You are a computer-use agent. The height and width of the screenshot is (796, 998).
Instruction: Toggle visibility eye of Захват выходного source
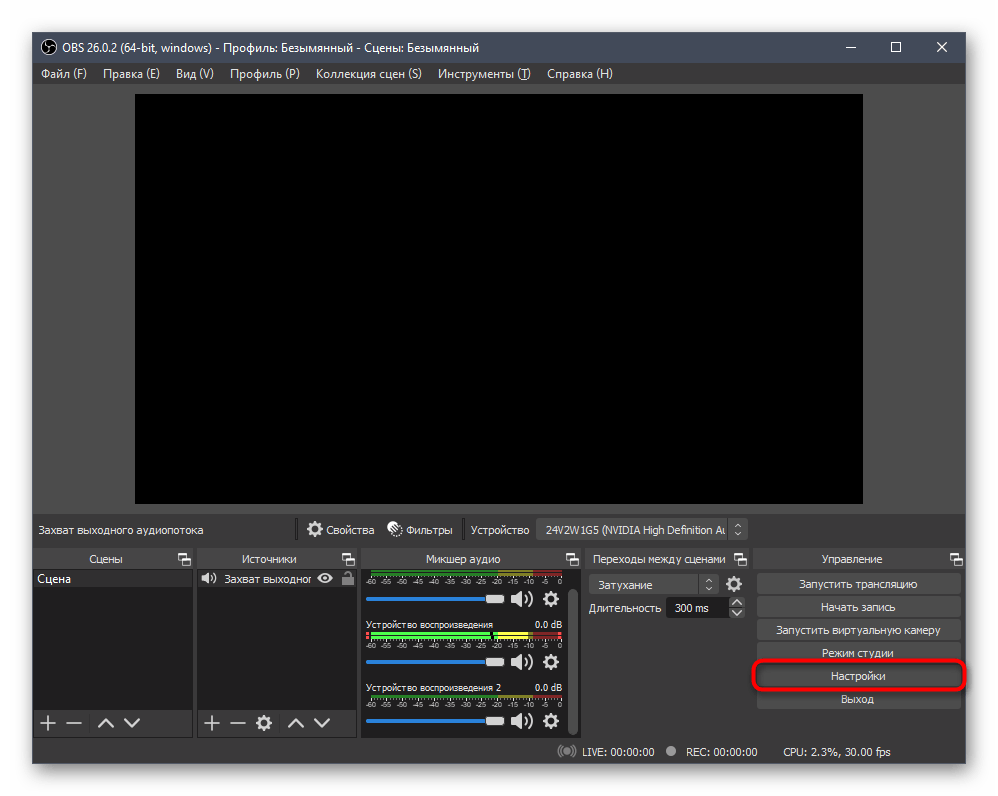(x=325, y=579)
